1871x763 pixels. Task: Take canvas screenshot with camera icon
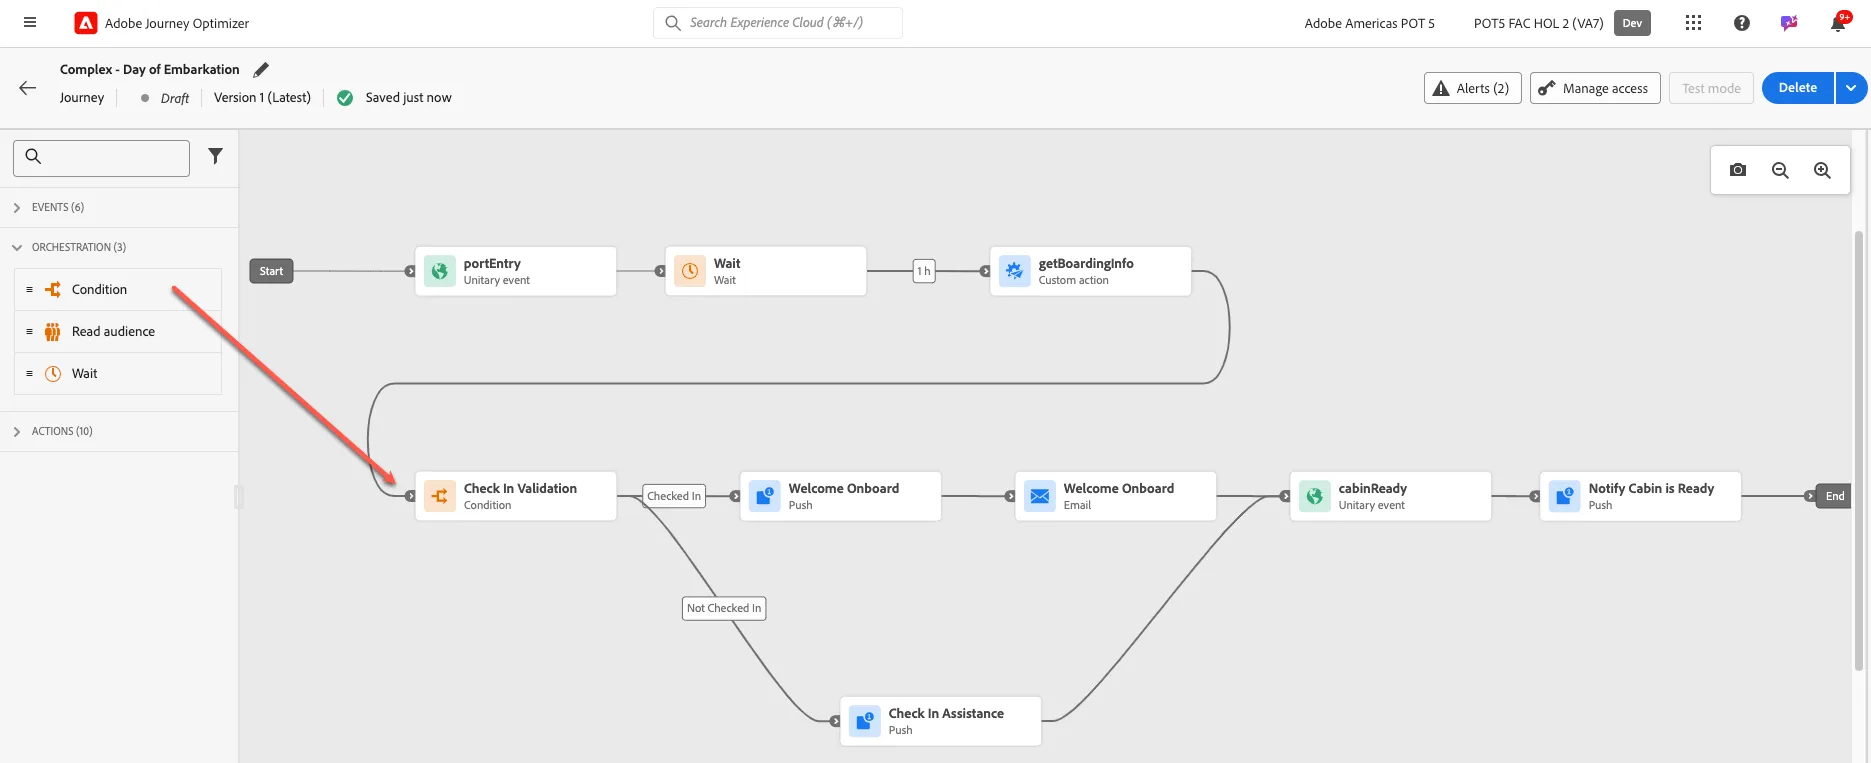click(x=1738, y=170)
